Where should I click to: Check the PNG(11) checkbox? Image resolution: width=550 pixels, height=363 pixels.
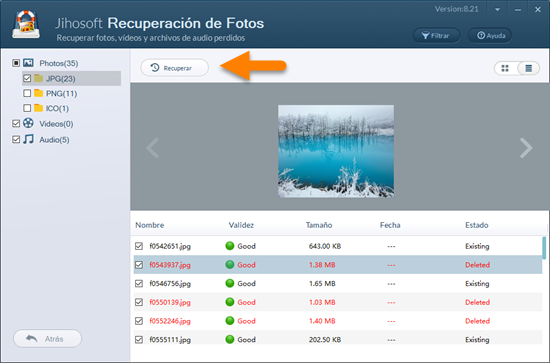pos(27,93)
